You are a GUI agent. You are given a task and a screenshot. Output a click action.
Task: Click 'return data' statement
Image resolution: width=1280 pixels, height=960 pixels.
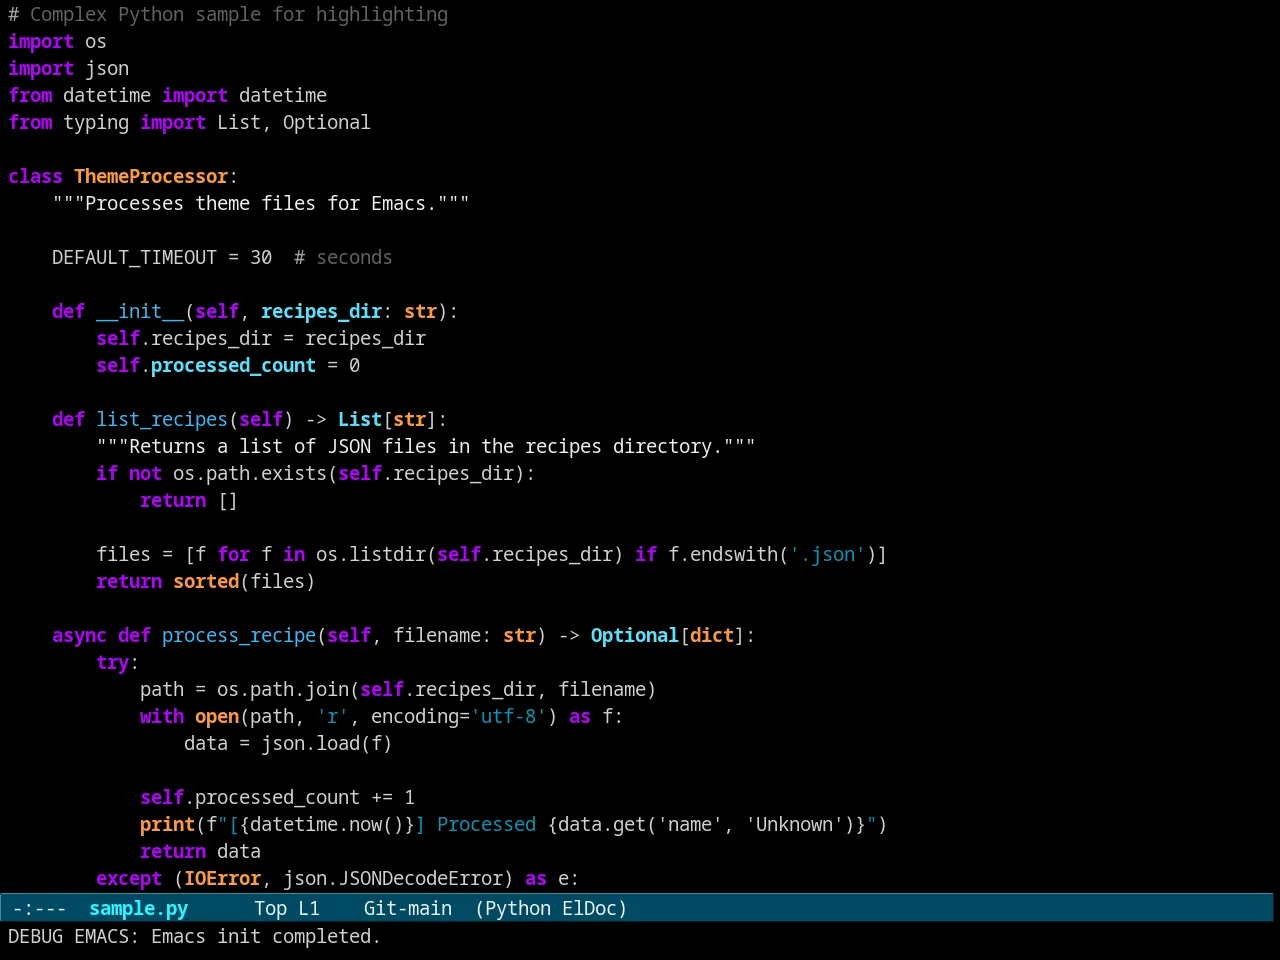point(200,851)
